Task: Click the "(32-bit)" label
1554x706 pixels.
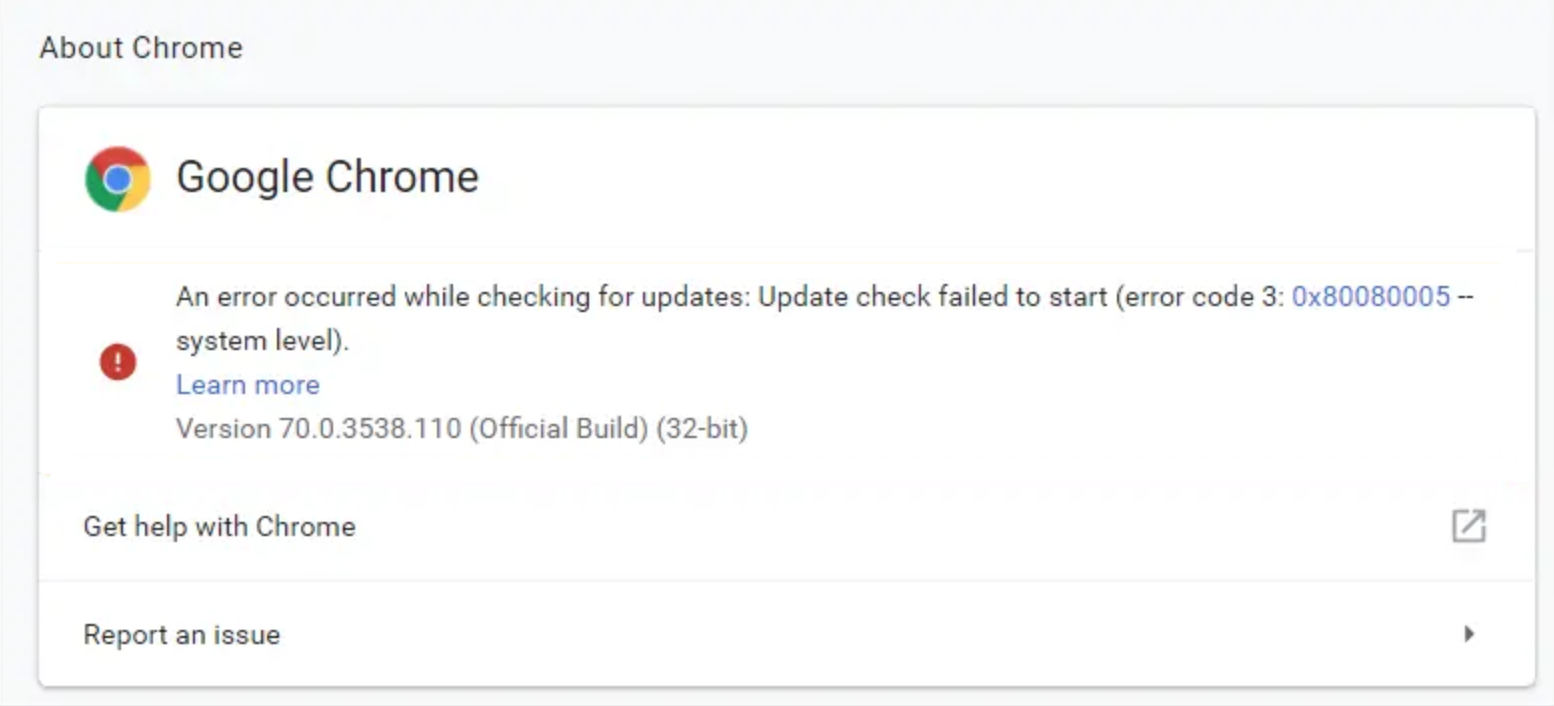Action: (x=702, y=429)
